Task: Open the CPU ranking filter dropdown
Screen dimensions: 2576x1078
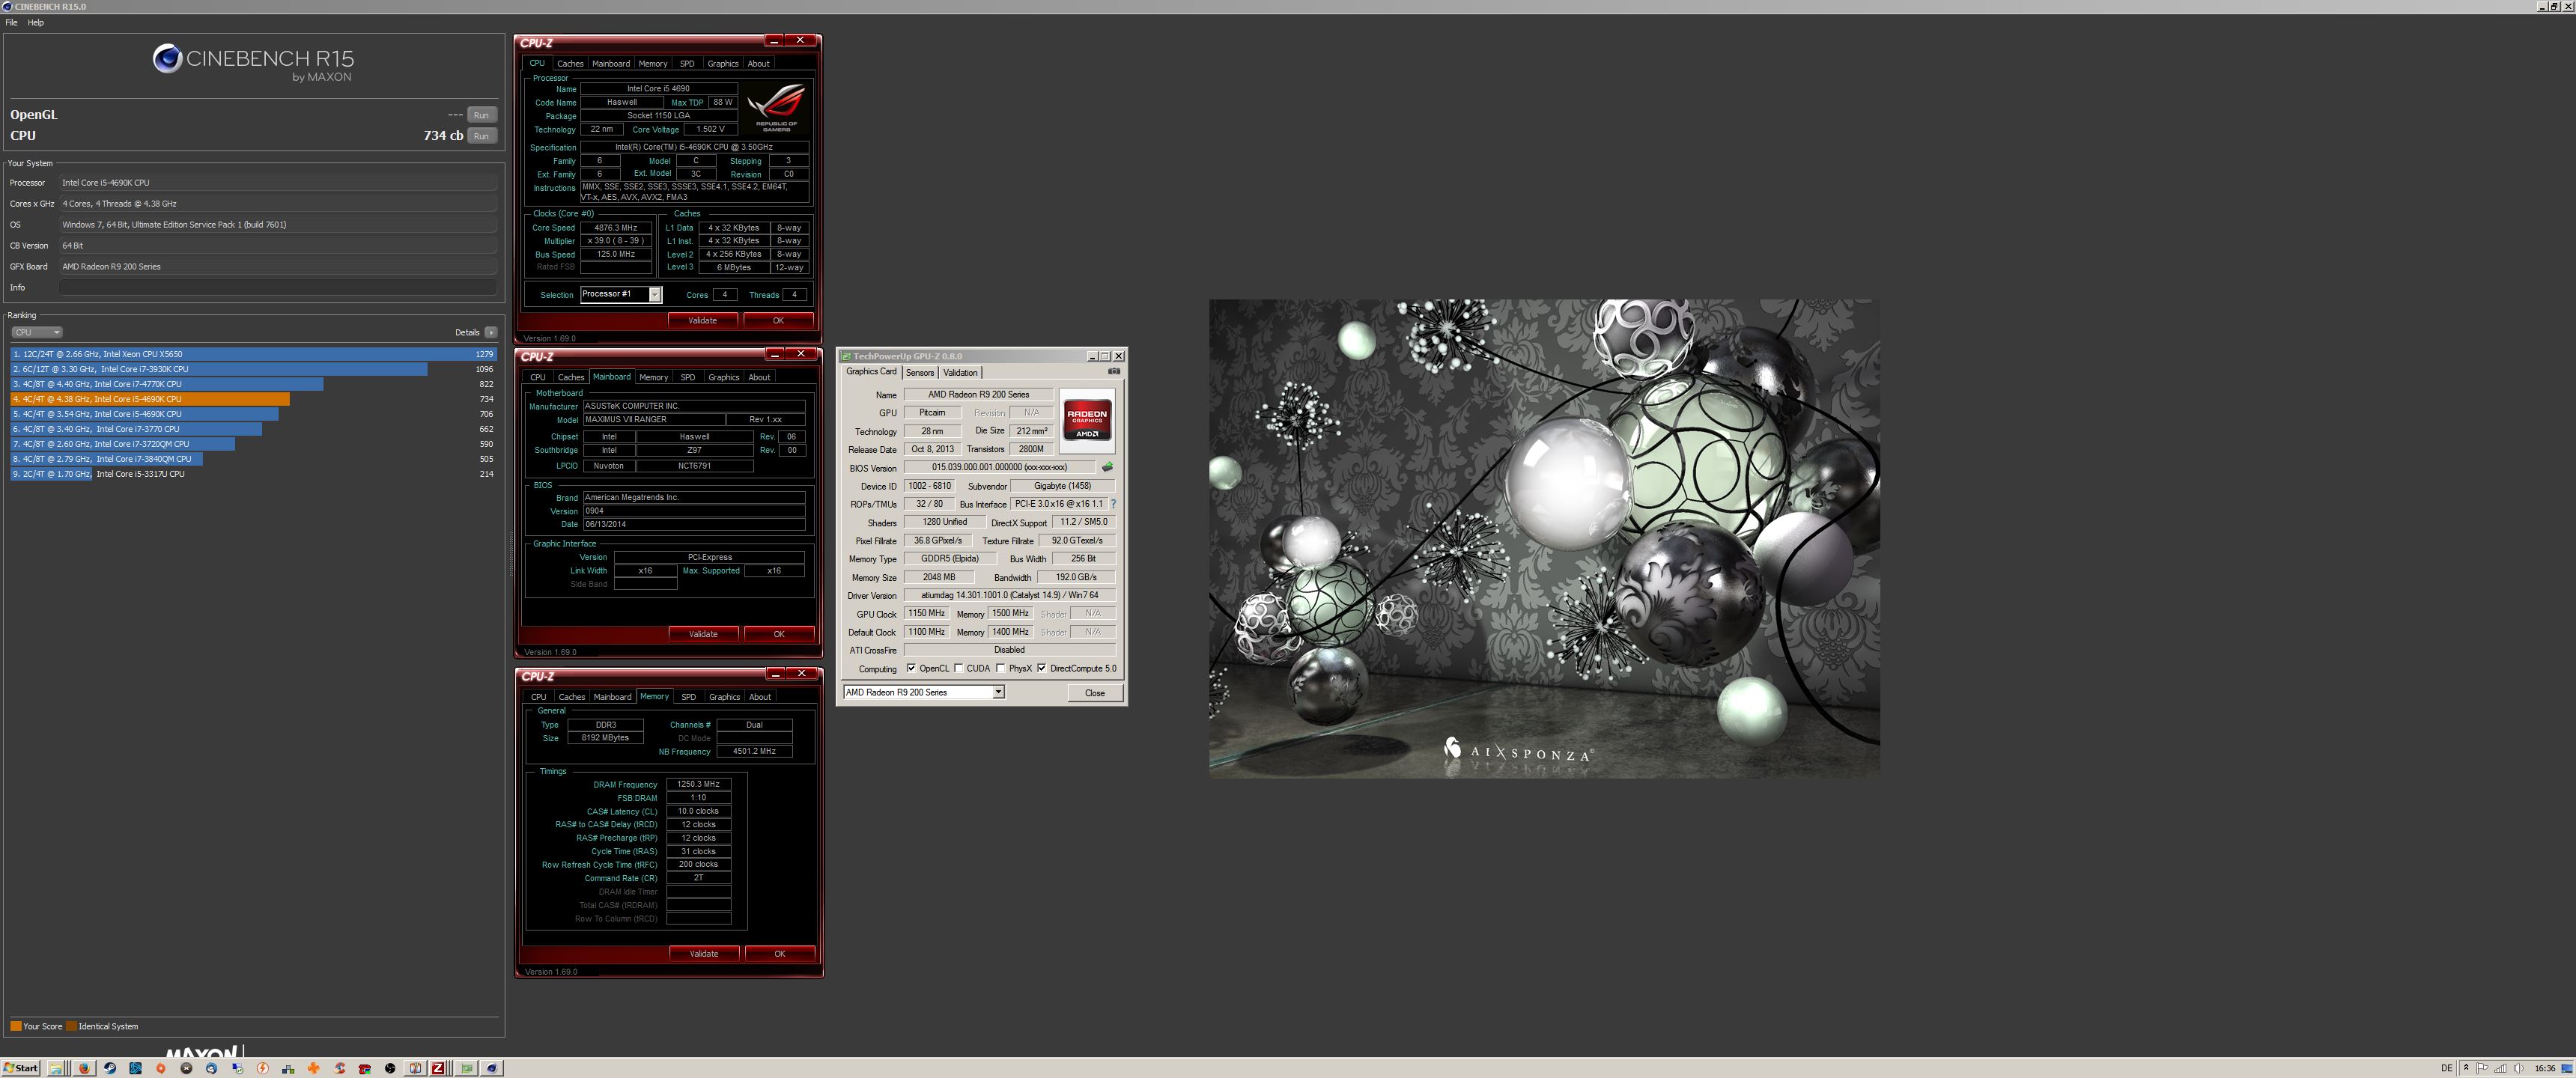Action: 36,332
